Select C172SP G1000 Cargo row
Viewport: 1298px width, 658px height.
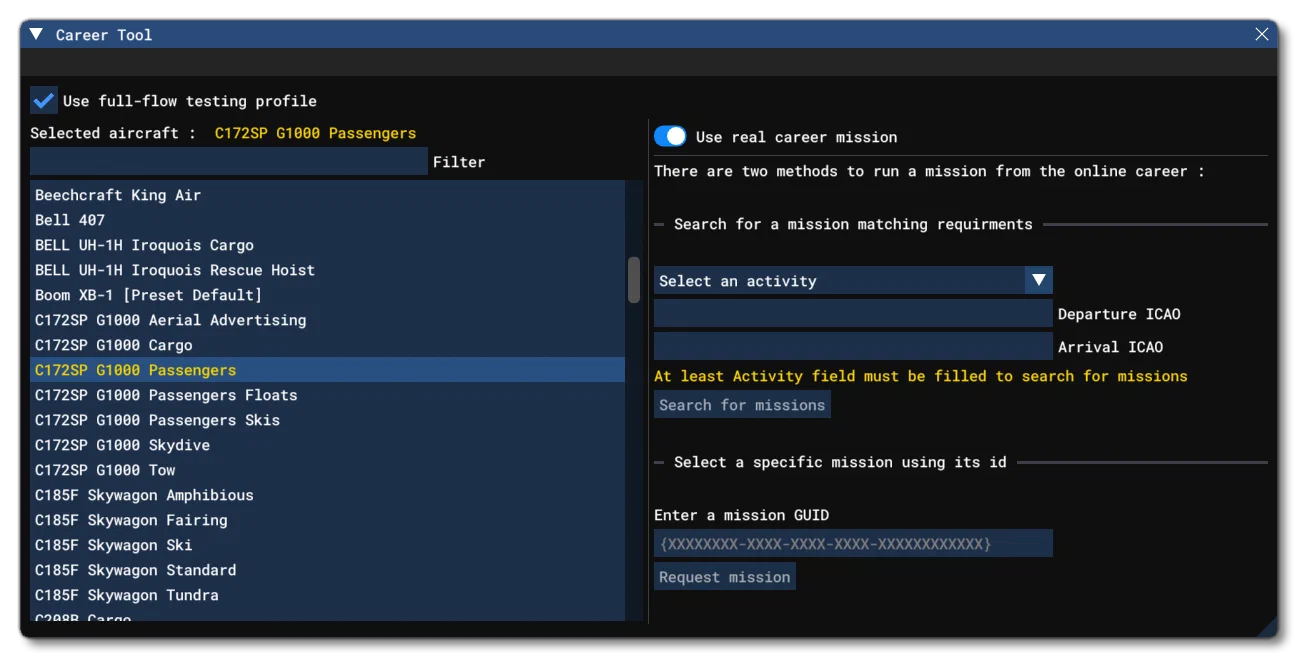[x=327, y=345]
